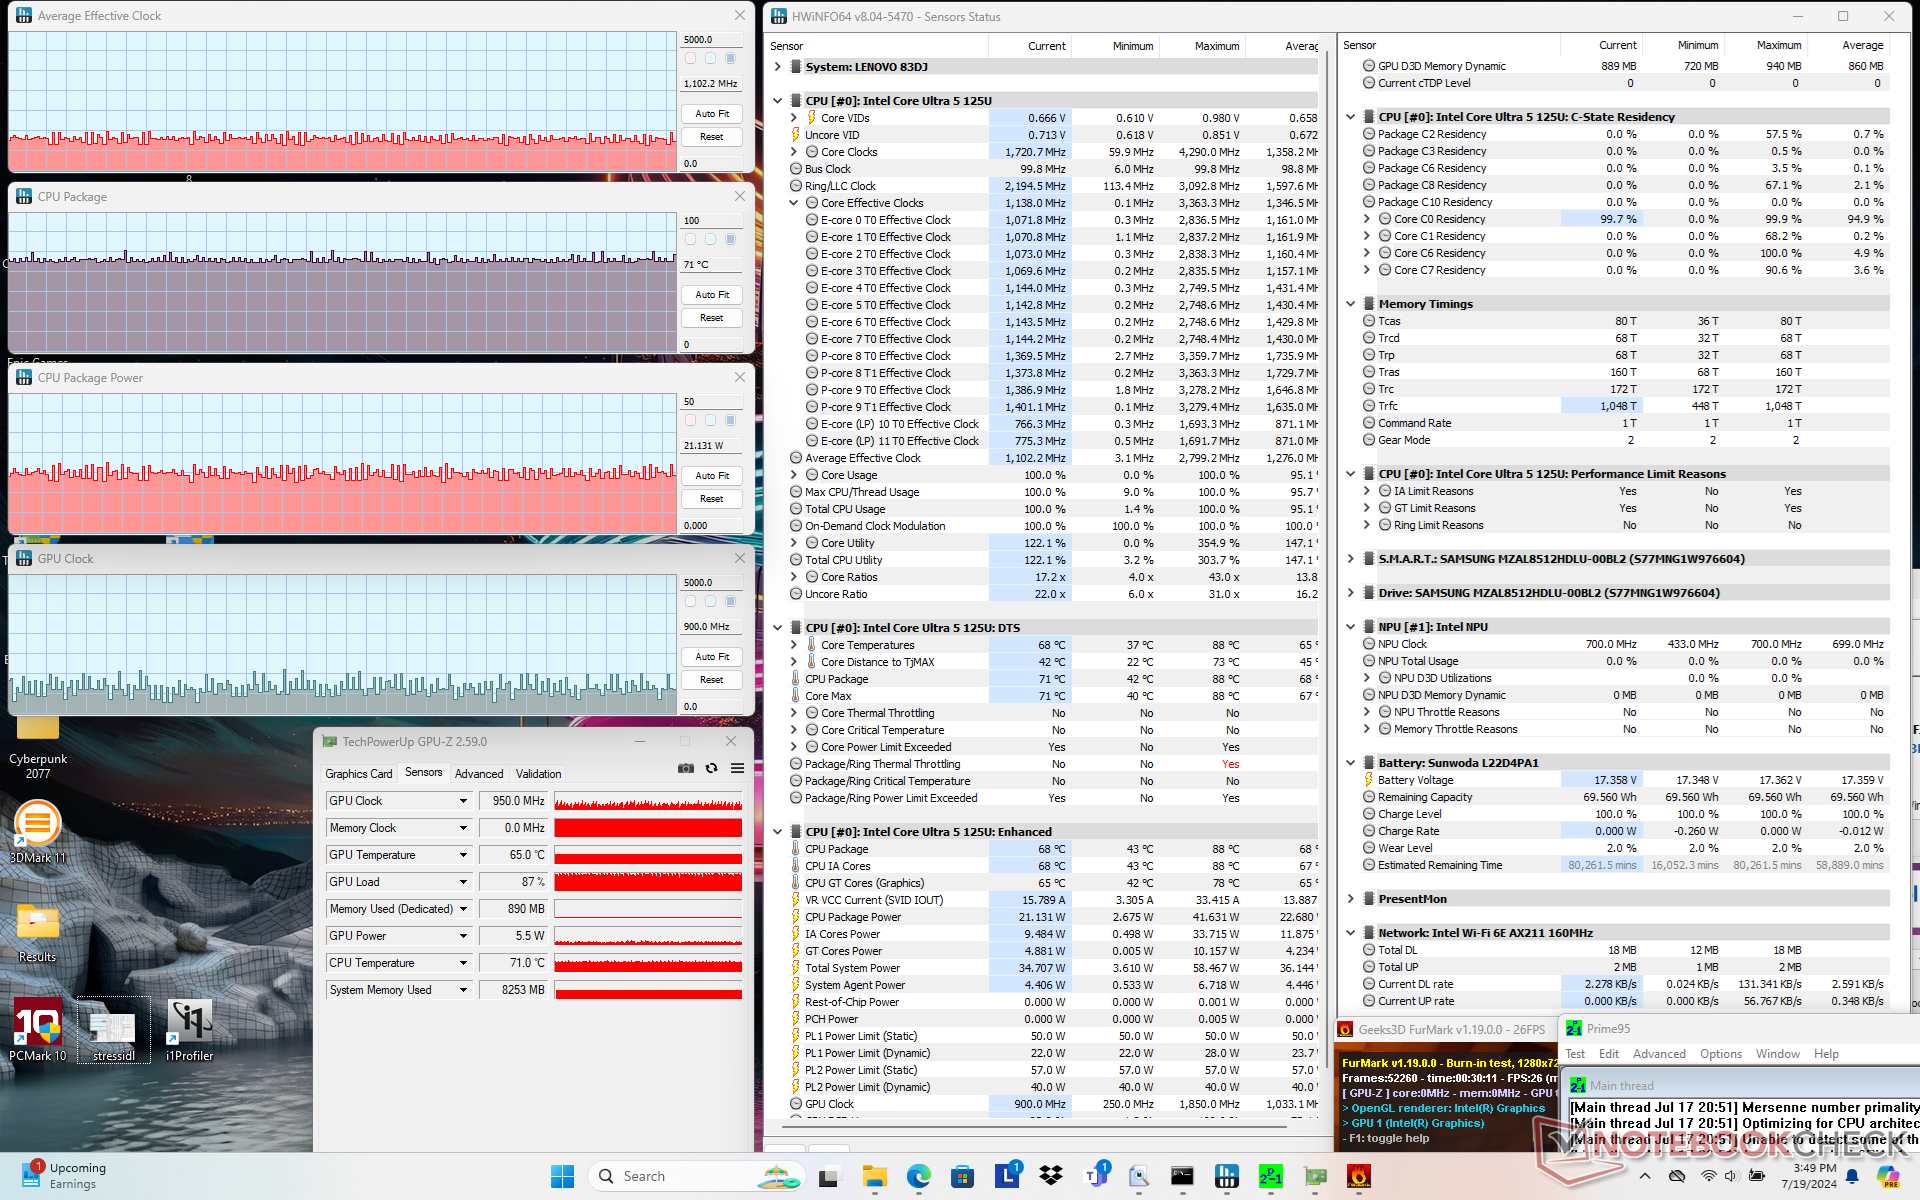The image size is (1920, 1200).
Task: Collapse the Memory Timings section
Action: click(1351, 304)
